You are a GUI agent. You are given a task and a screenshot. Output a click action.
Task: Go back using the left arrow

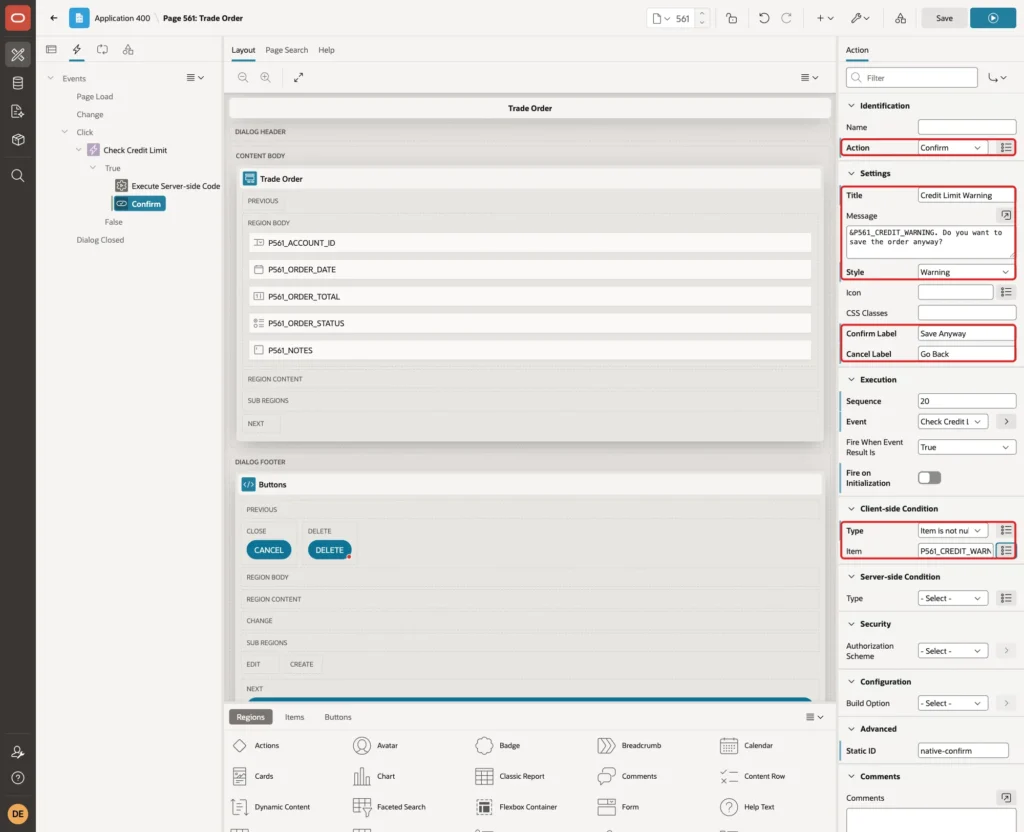pos(54,18)
